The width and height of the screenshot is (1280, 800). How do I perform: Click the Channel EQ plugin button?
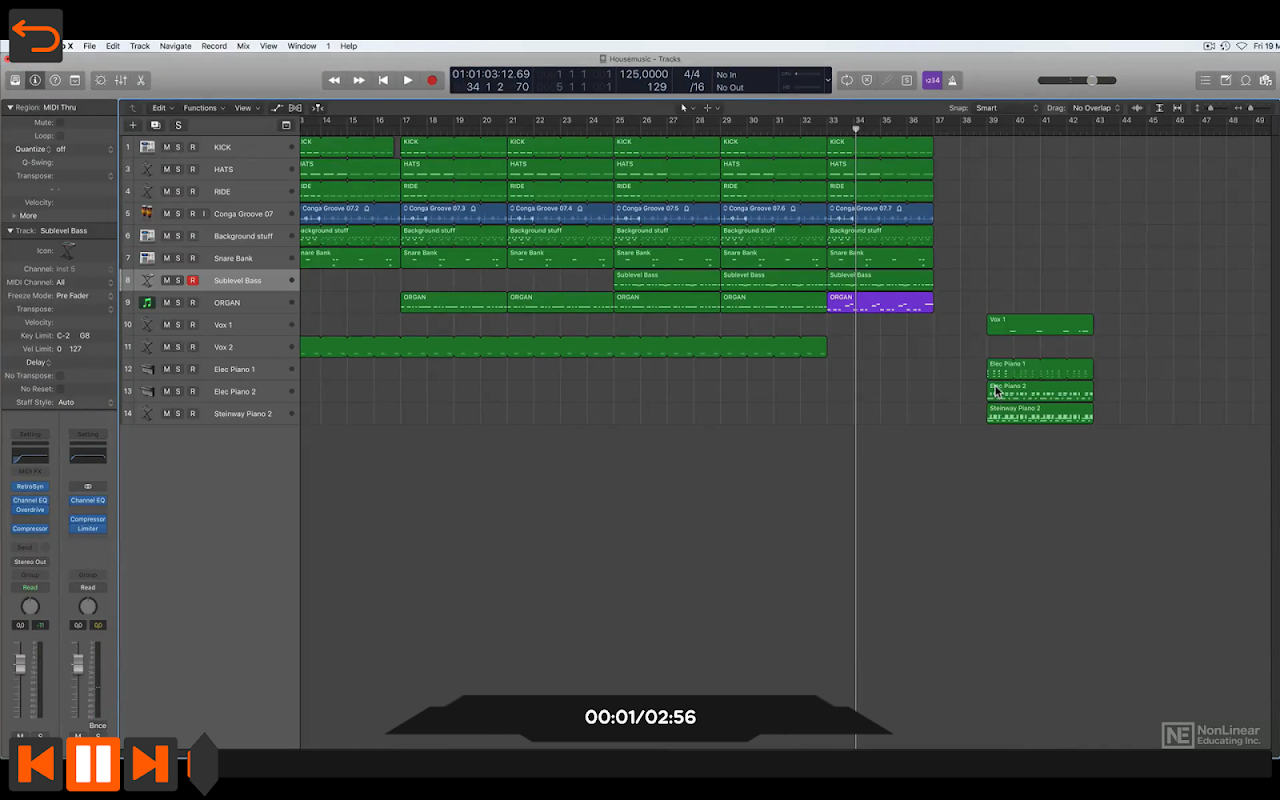click(30, 500)
